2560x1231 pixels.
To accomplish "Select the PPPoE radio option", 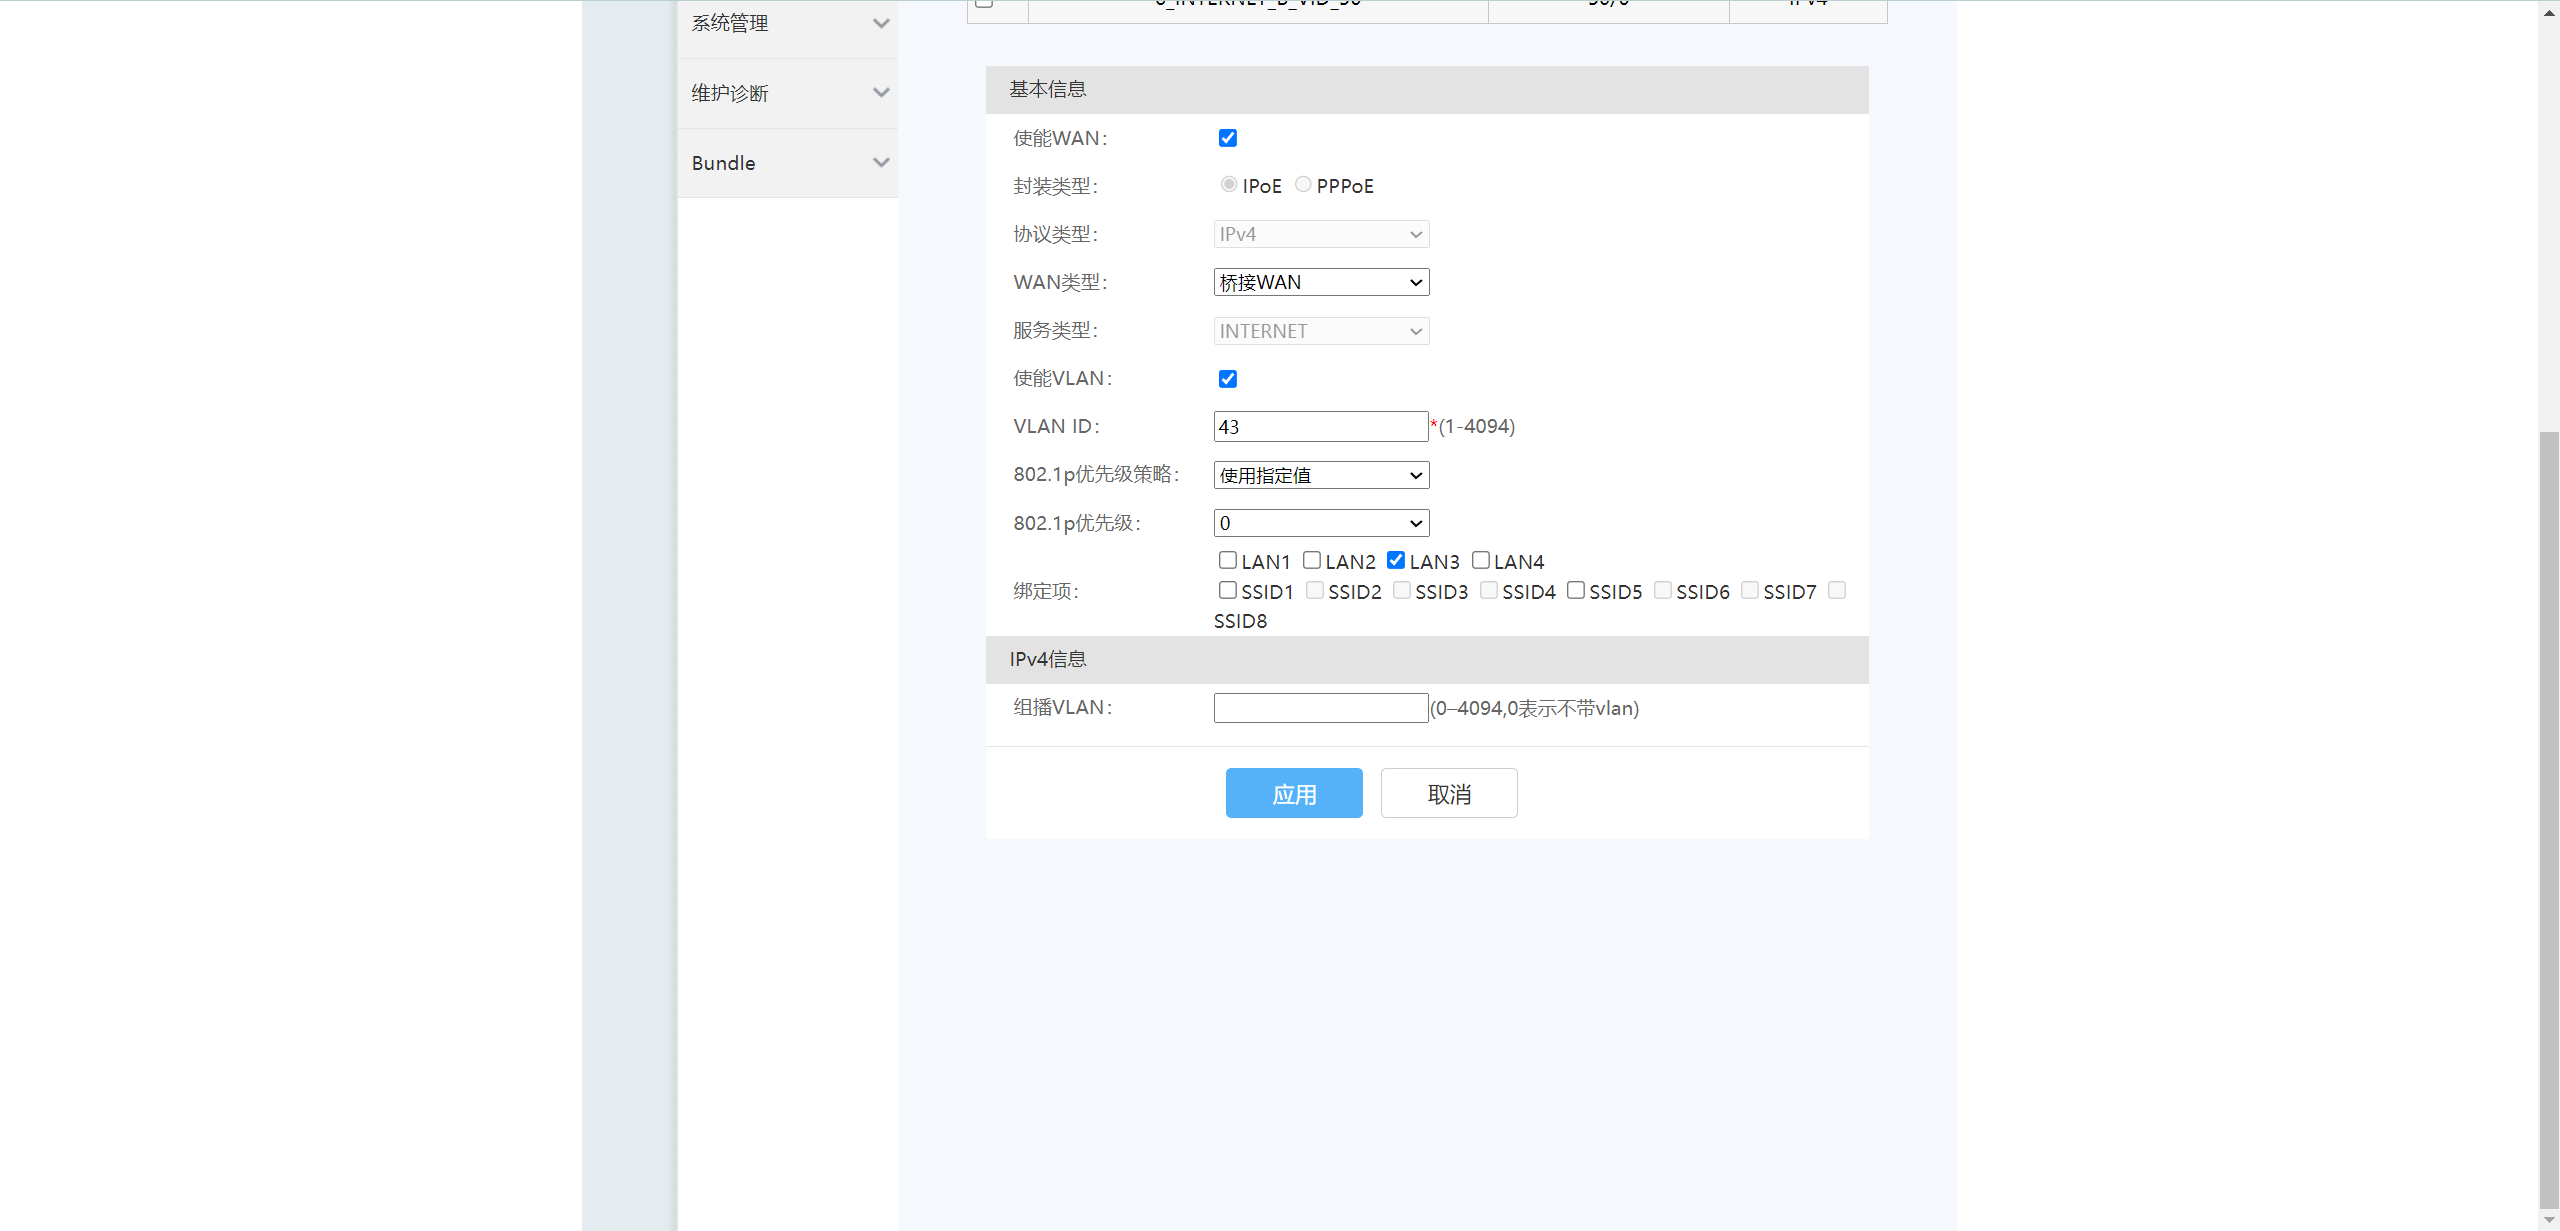I will (x=1303, y=184).
